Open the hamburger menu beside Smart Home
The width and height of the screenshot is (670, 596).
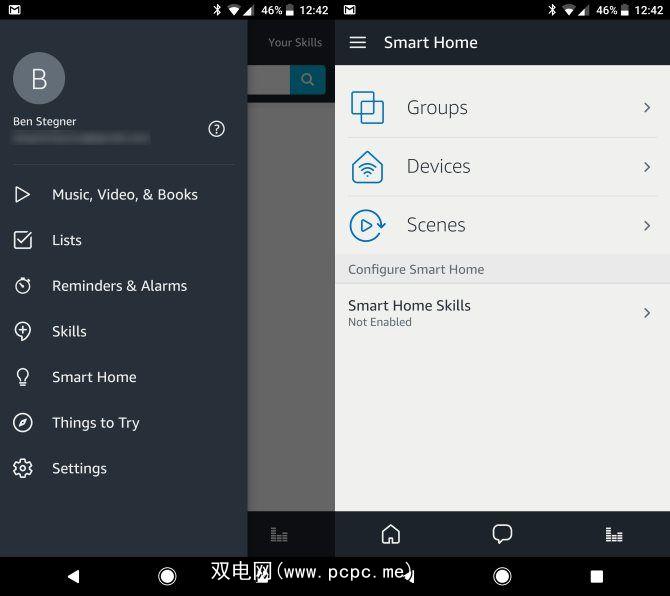pos(358,42)
